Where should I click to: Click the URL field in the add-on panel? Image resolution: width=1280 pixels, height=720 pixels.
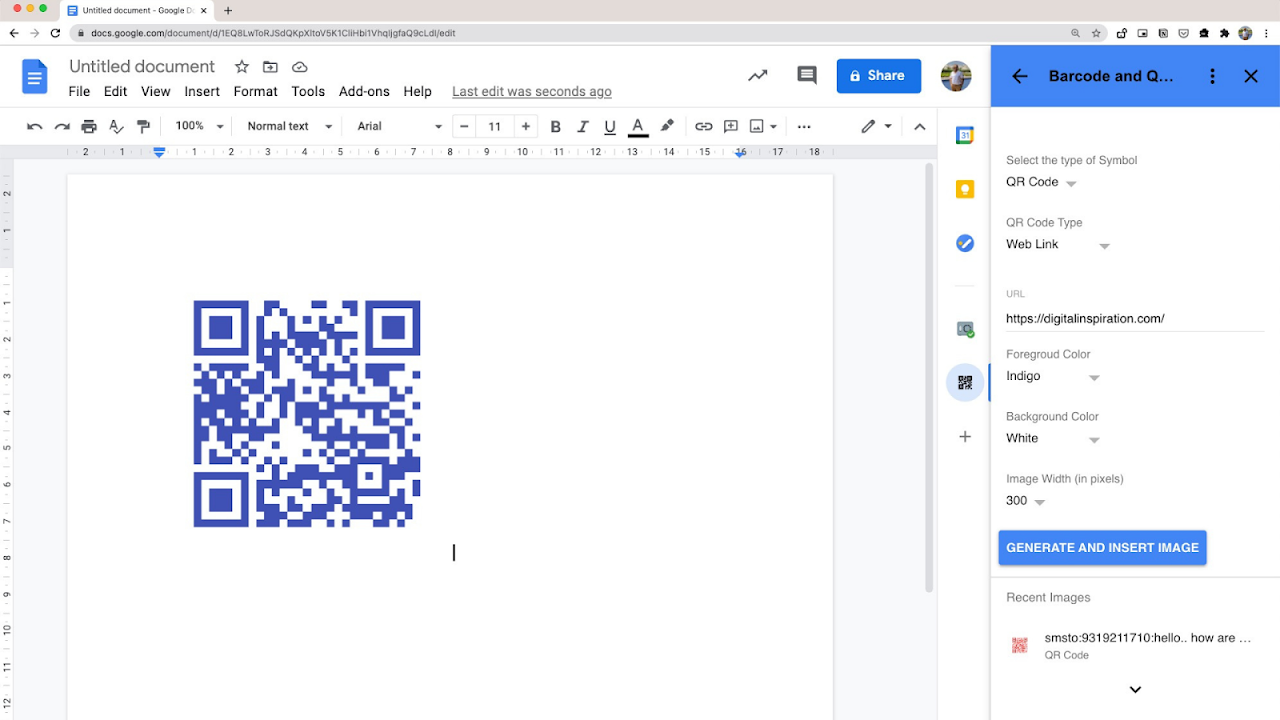click(x=1135, y=319)
